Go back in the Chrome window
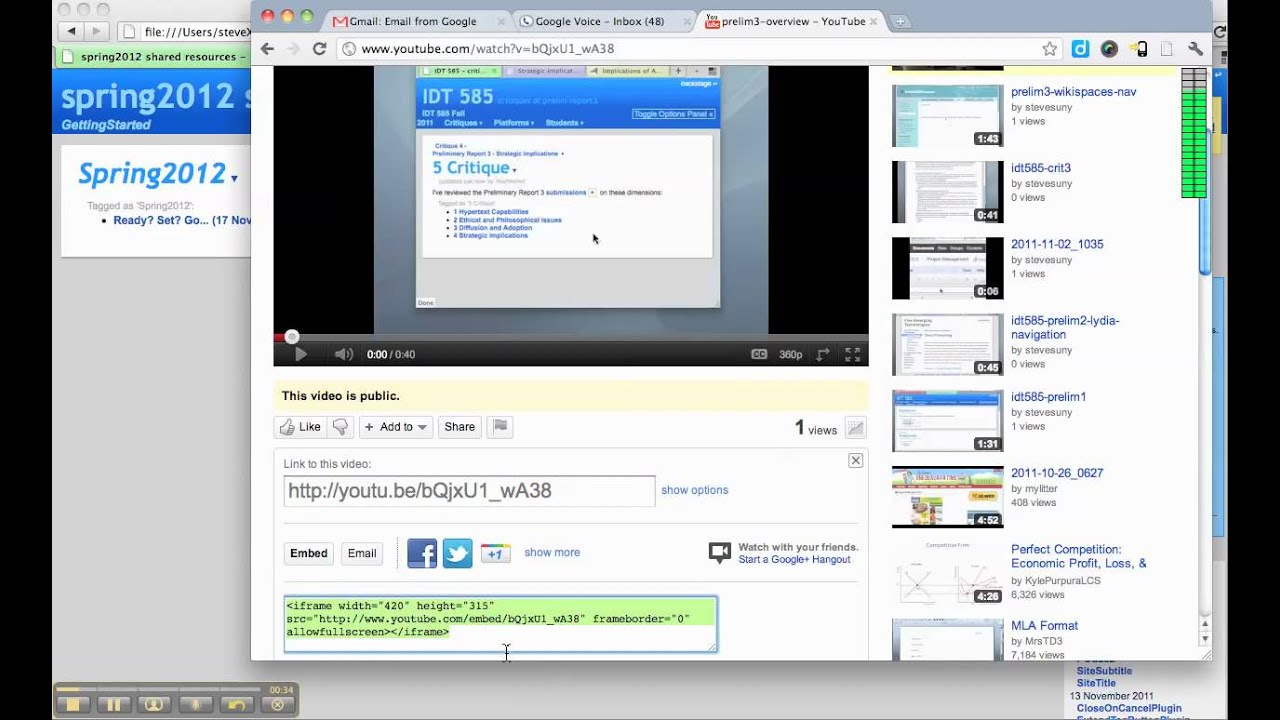The image size is (1280, 720). point(267,48)
